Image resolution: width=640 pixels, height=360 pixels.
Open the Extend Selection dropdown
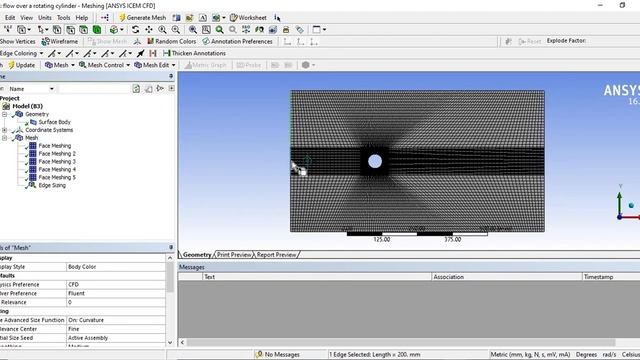tap(116, 29)
